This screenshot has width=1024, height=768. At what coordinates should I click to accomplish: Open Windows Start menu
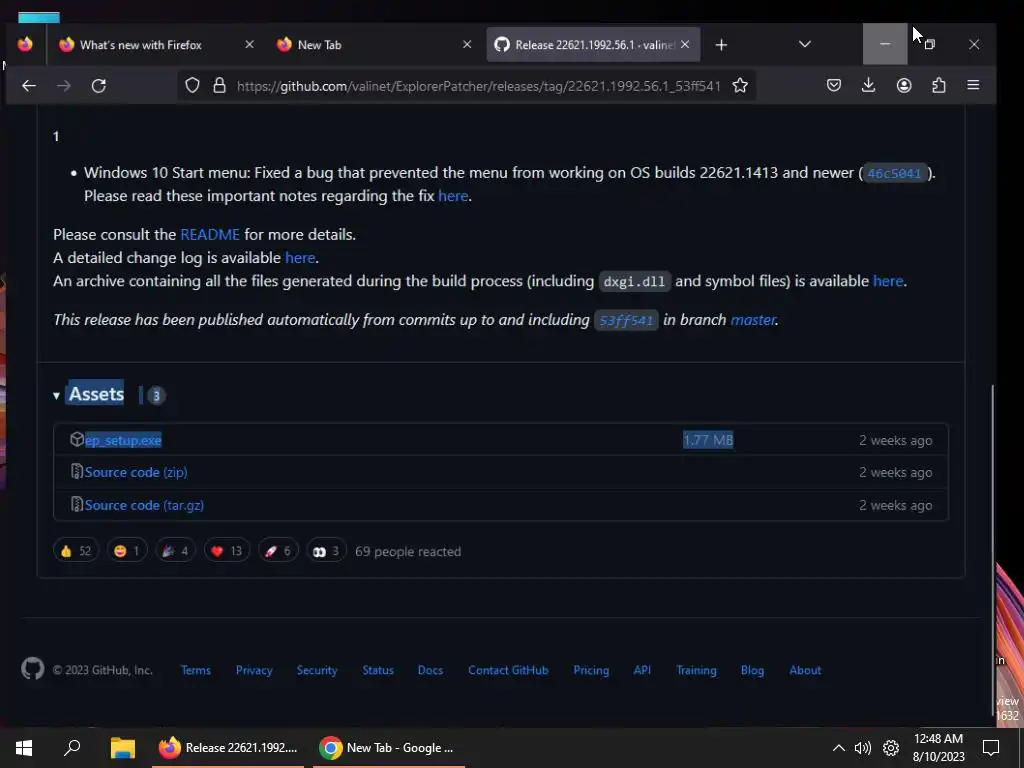(x=24, y=748)
